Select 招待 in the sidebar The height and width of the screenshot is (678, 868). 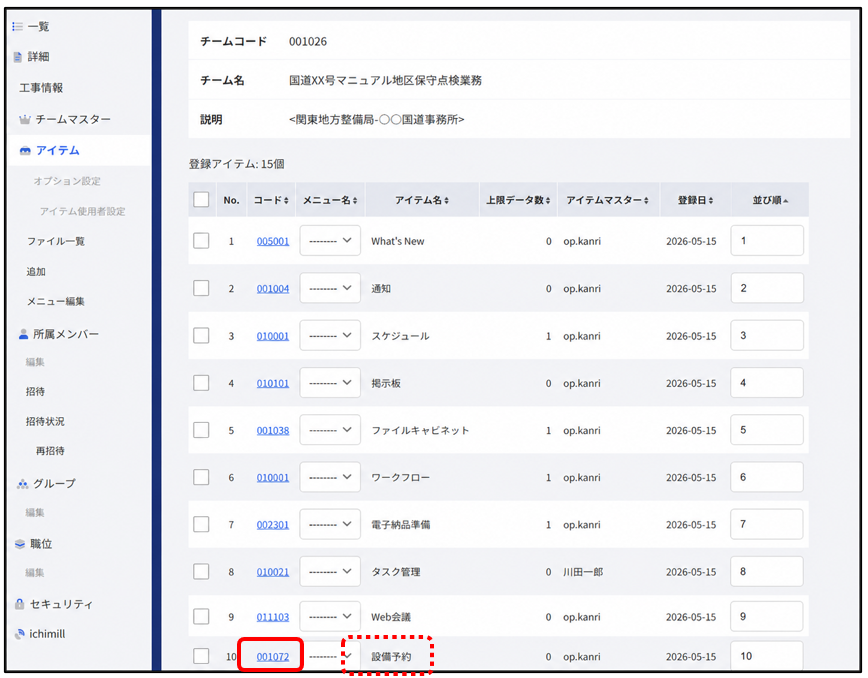click(35, 392)
